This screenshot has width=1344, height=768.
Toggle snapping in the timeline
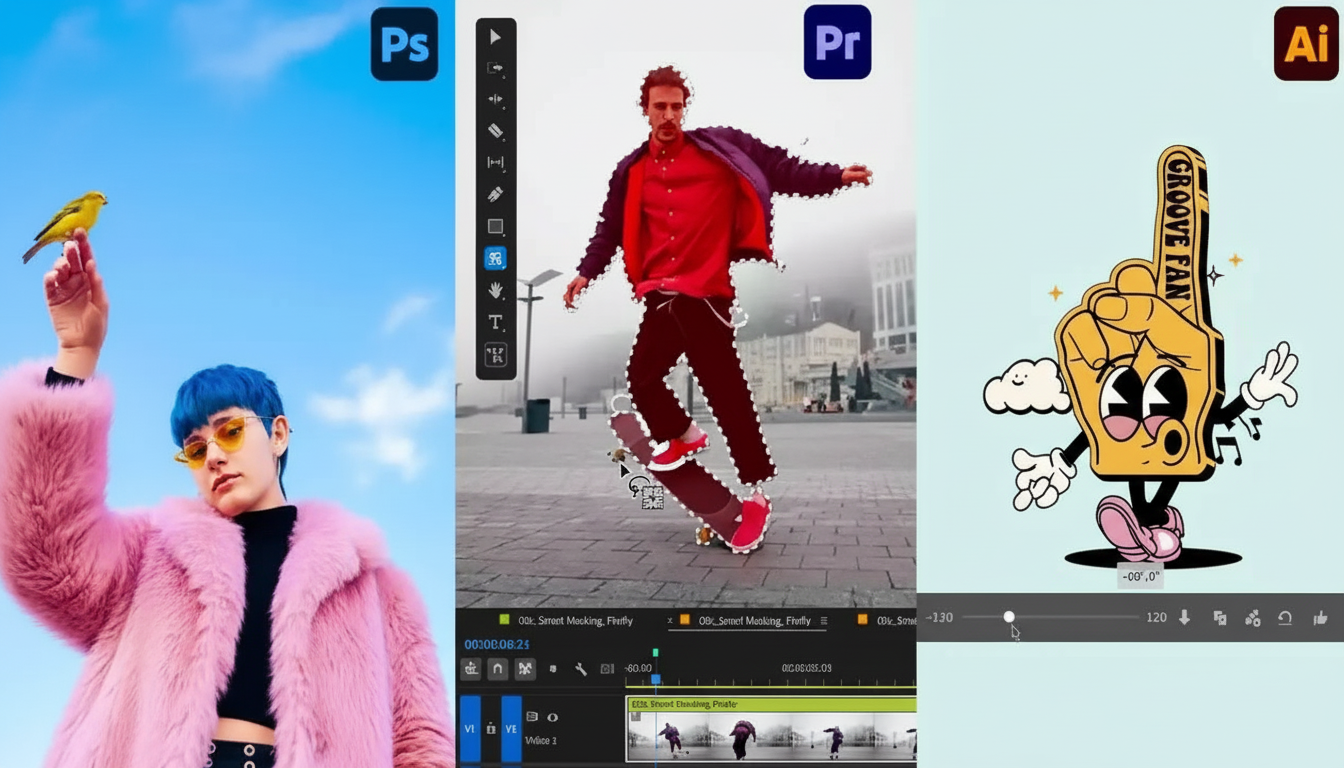497,668
